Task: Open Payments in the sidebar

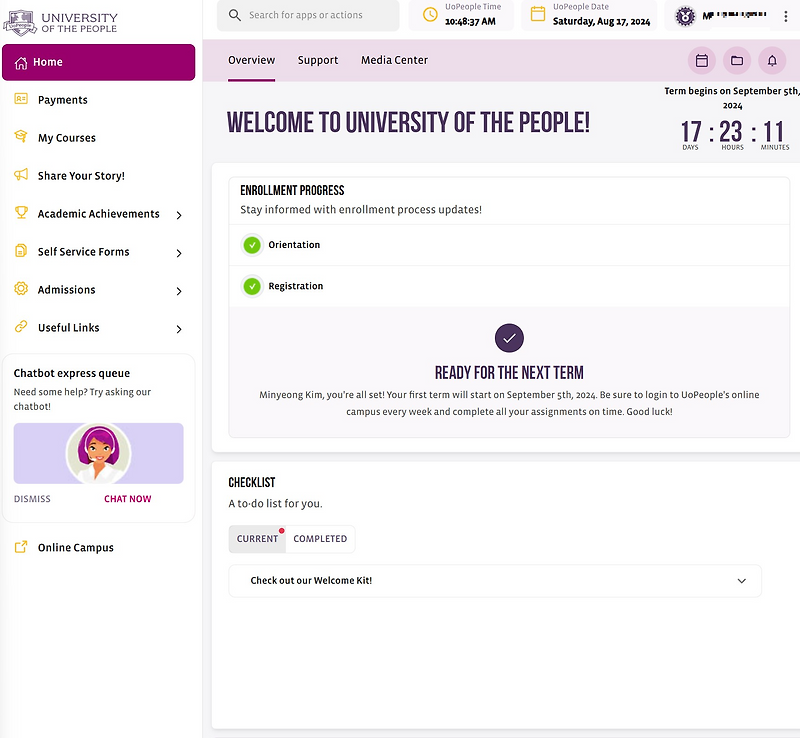Action: 63,100
